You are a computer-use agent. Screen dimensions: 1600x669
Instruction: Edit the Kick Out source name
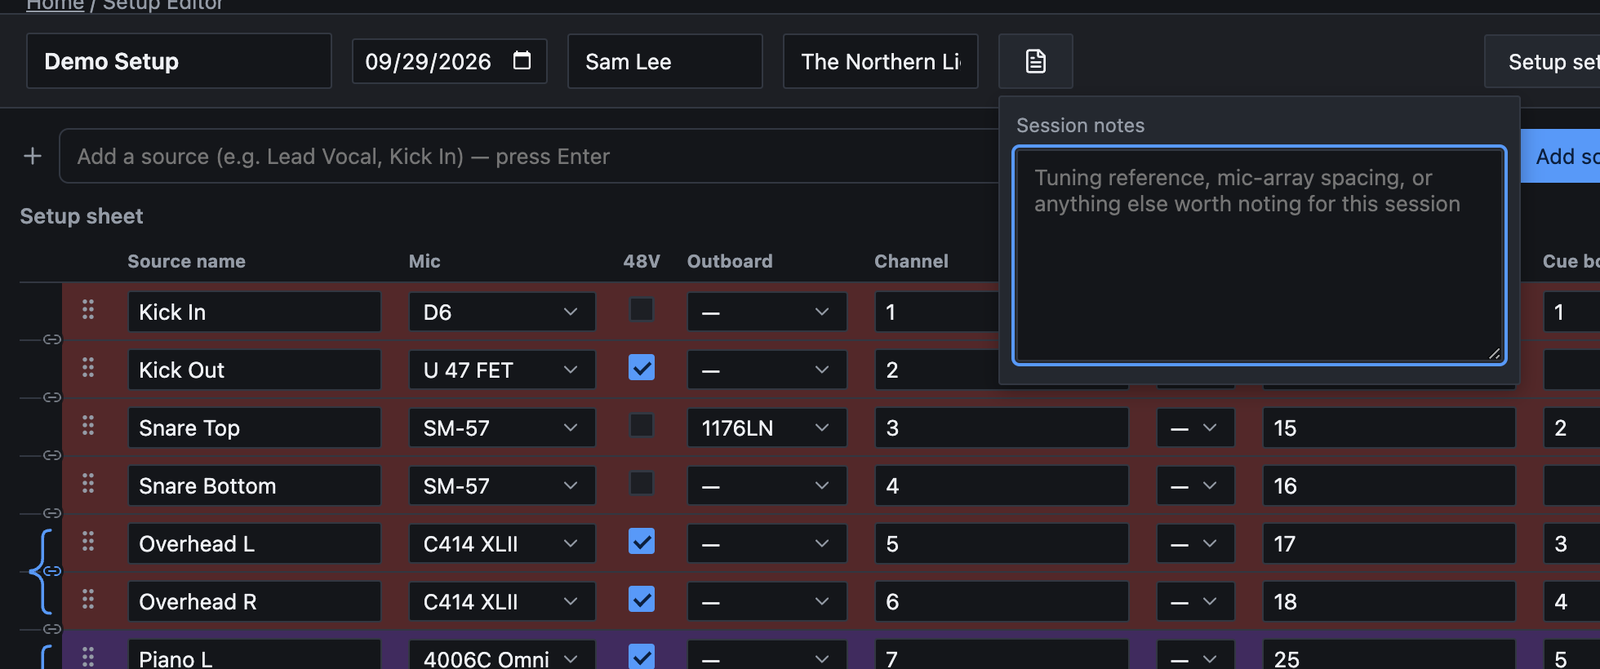click(x=254, y=370)
